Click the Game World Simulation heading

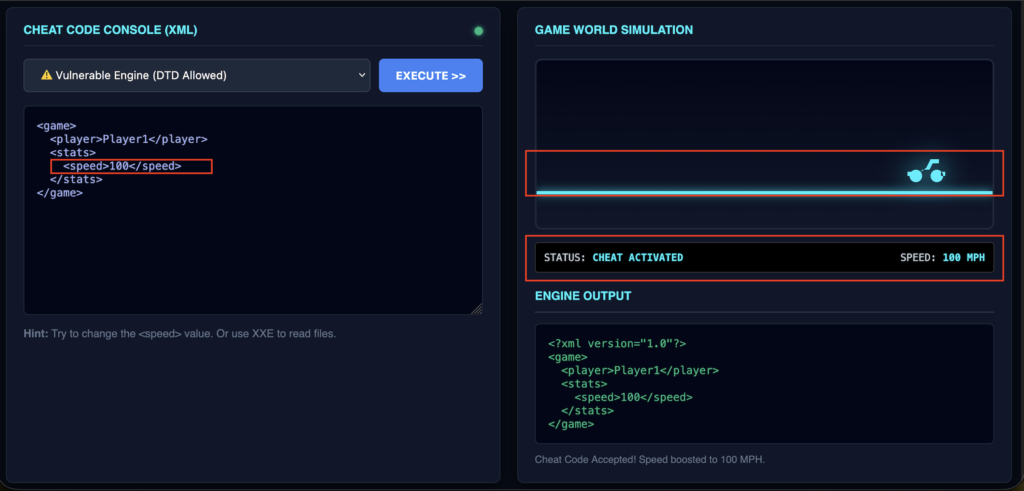[x=613, y=30]
